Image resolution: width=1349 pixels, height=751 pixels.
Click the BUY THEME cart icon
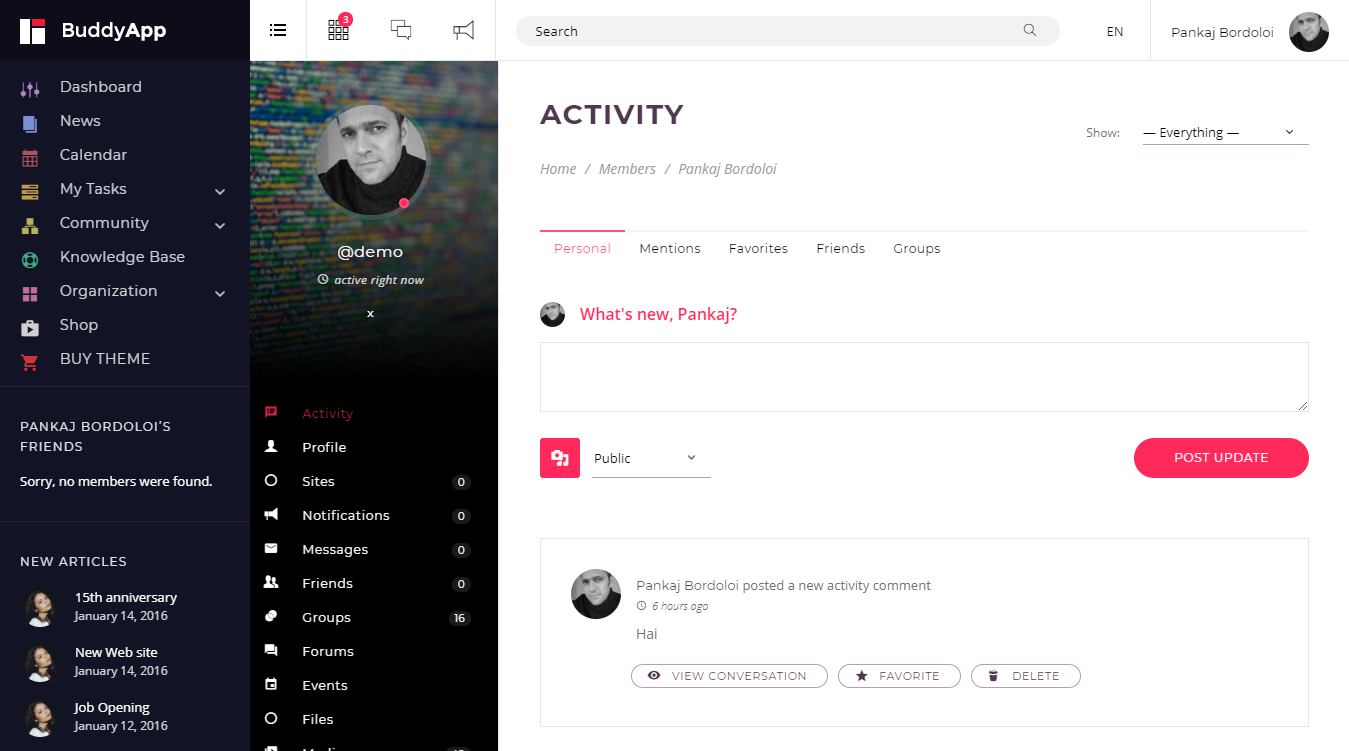pyautogui.click(x=30, y=360)
